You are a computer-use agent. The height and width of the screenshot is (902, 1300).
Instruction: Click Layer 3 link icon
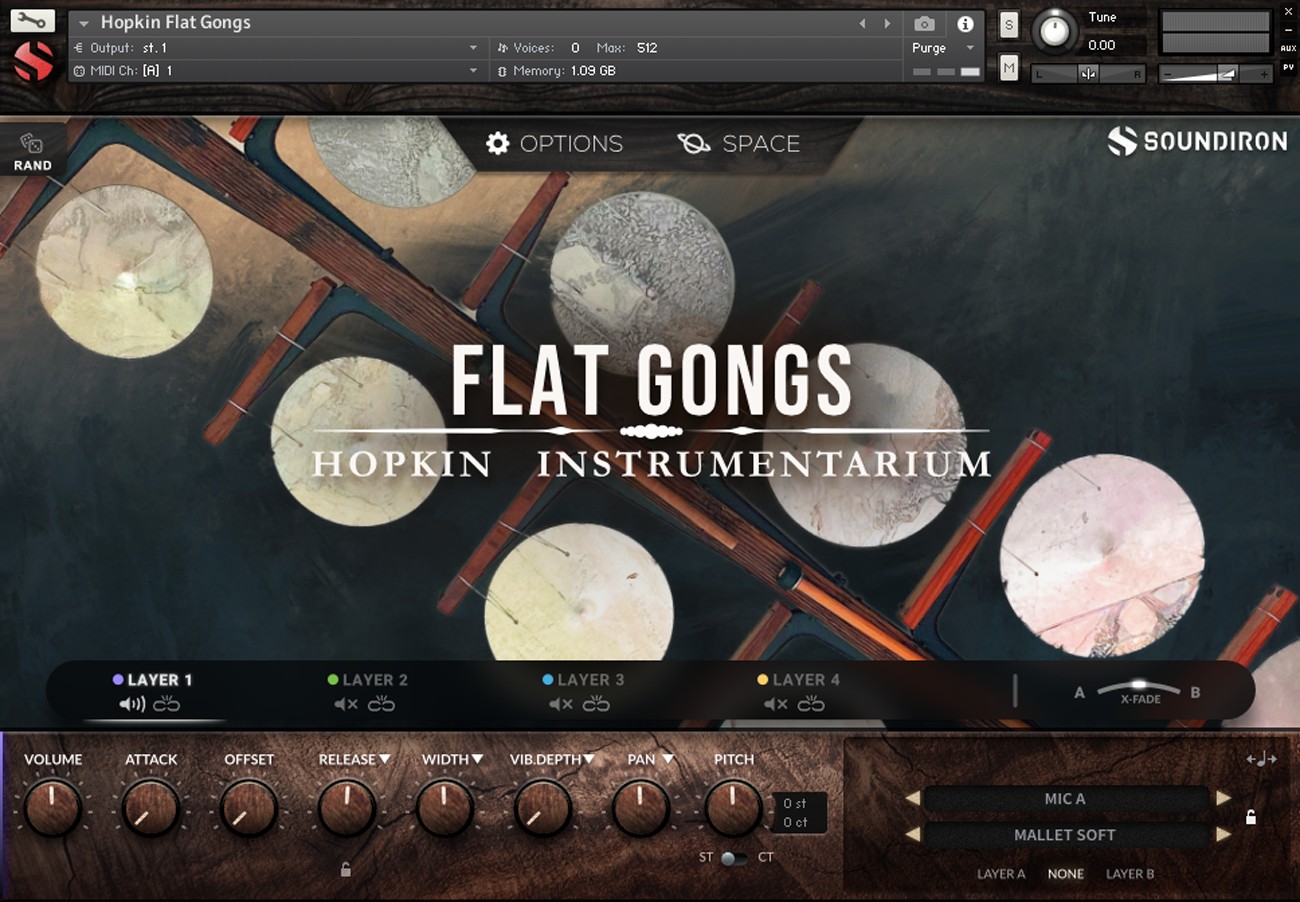tap(596, 704)
